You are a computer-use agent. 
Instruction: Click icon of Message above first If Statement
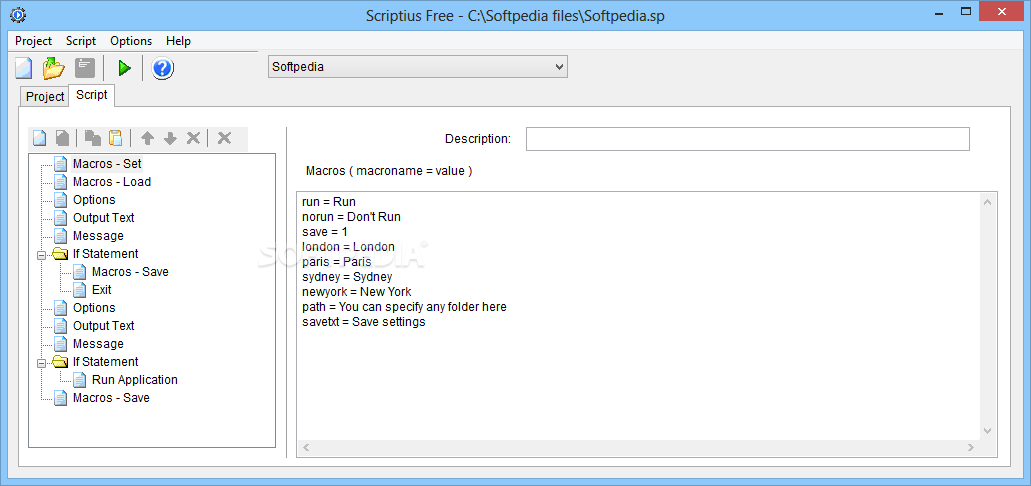point(60,235)
